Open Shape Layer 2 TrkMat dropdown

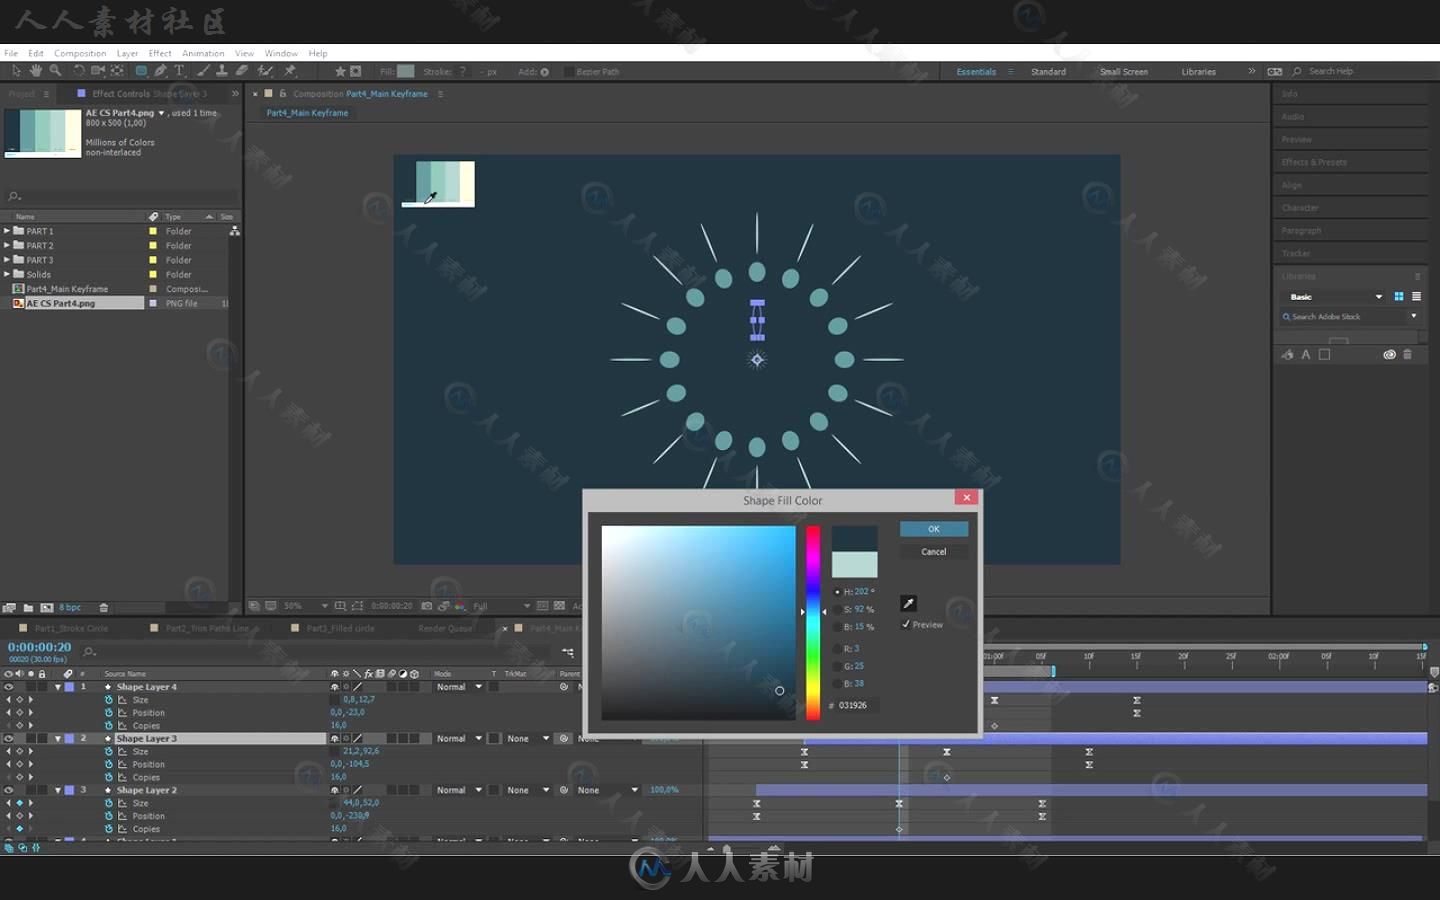pos(527,790)
